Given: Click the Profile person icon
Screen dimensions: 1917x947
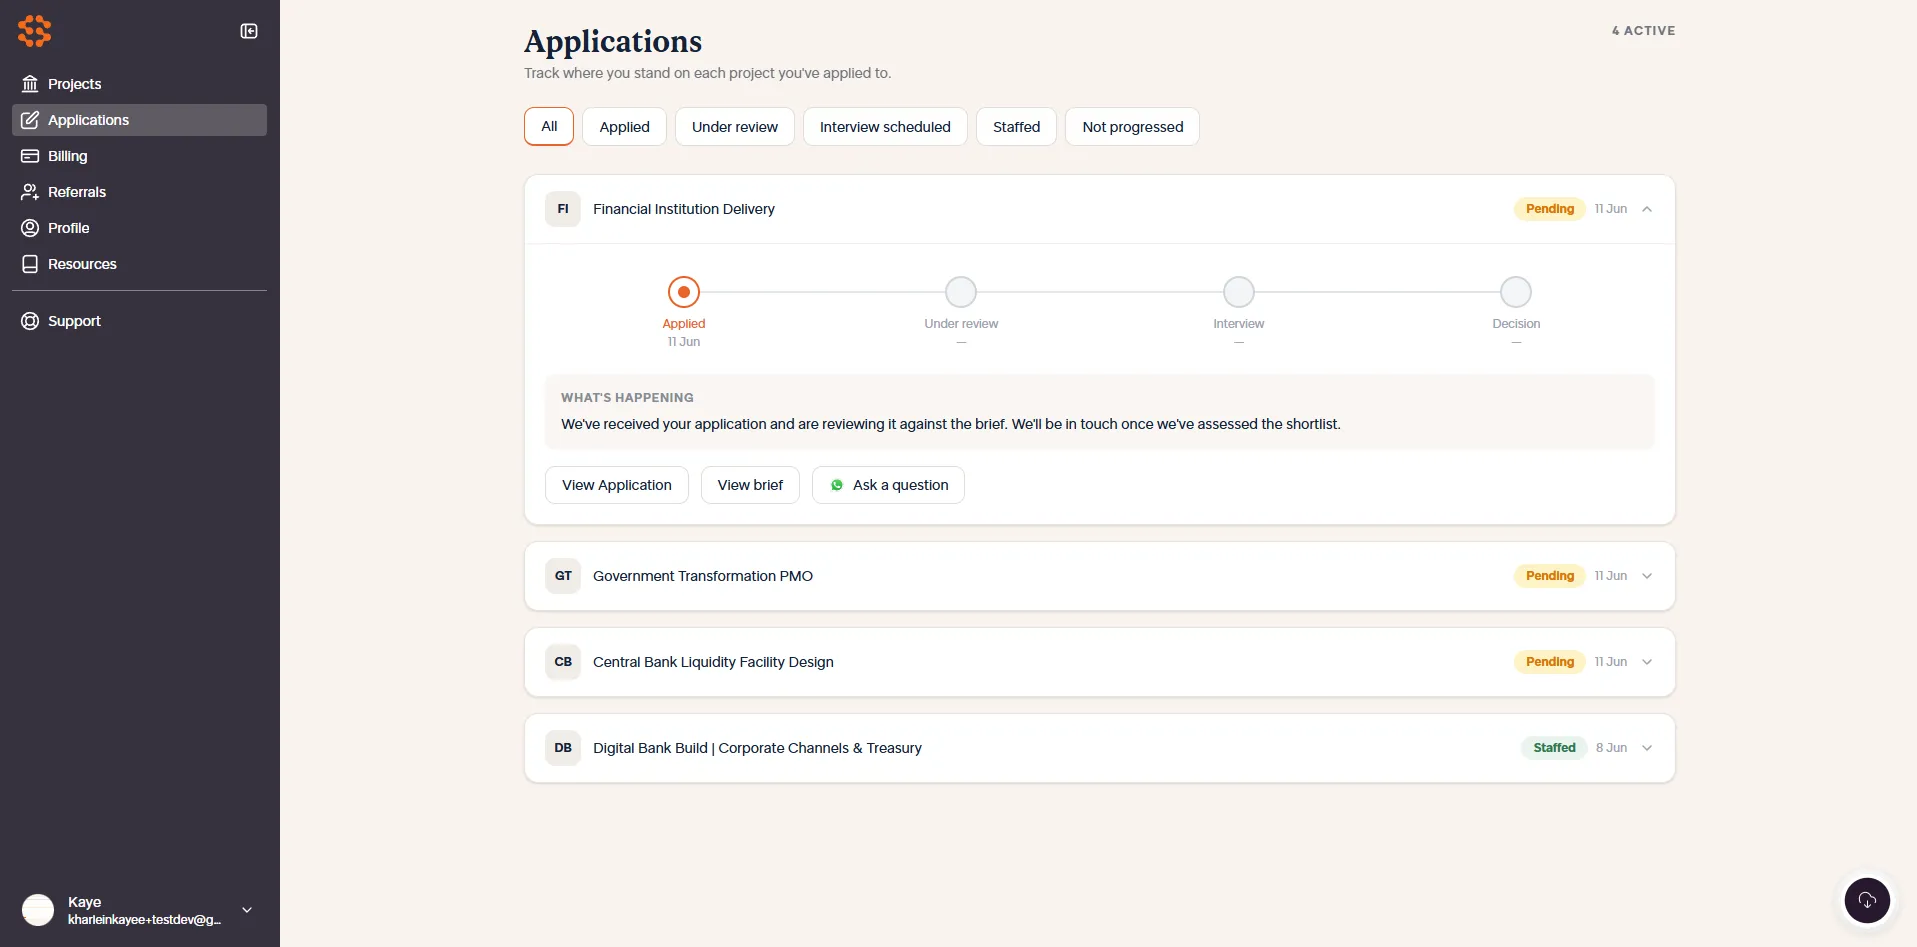Looking at the screenshot, I should pos(30,228).
